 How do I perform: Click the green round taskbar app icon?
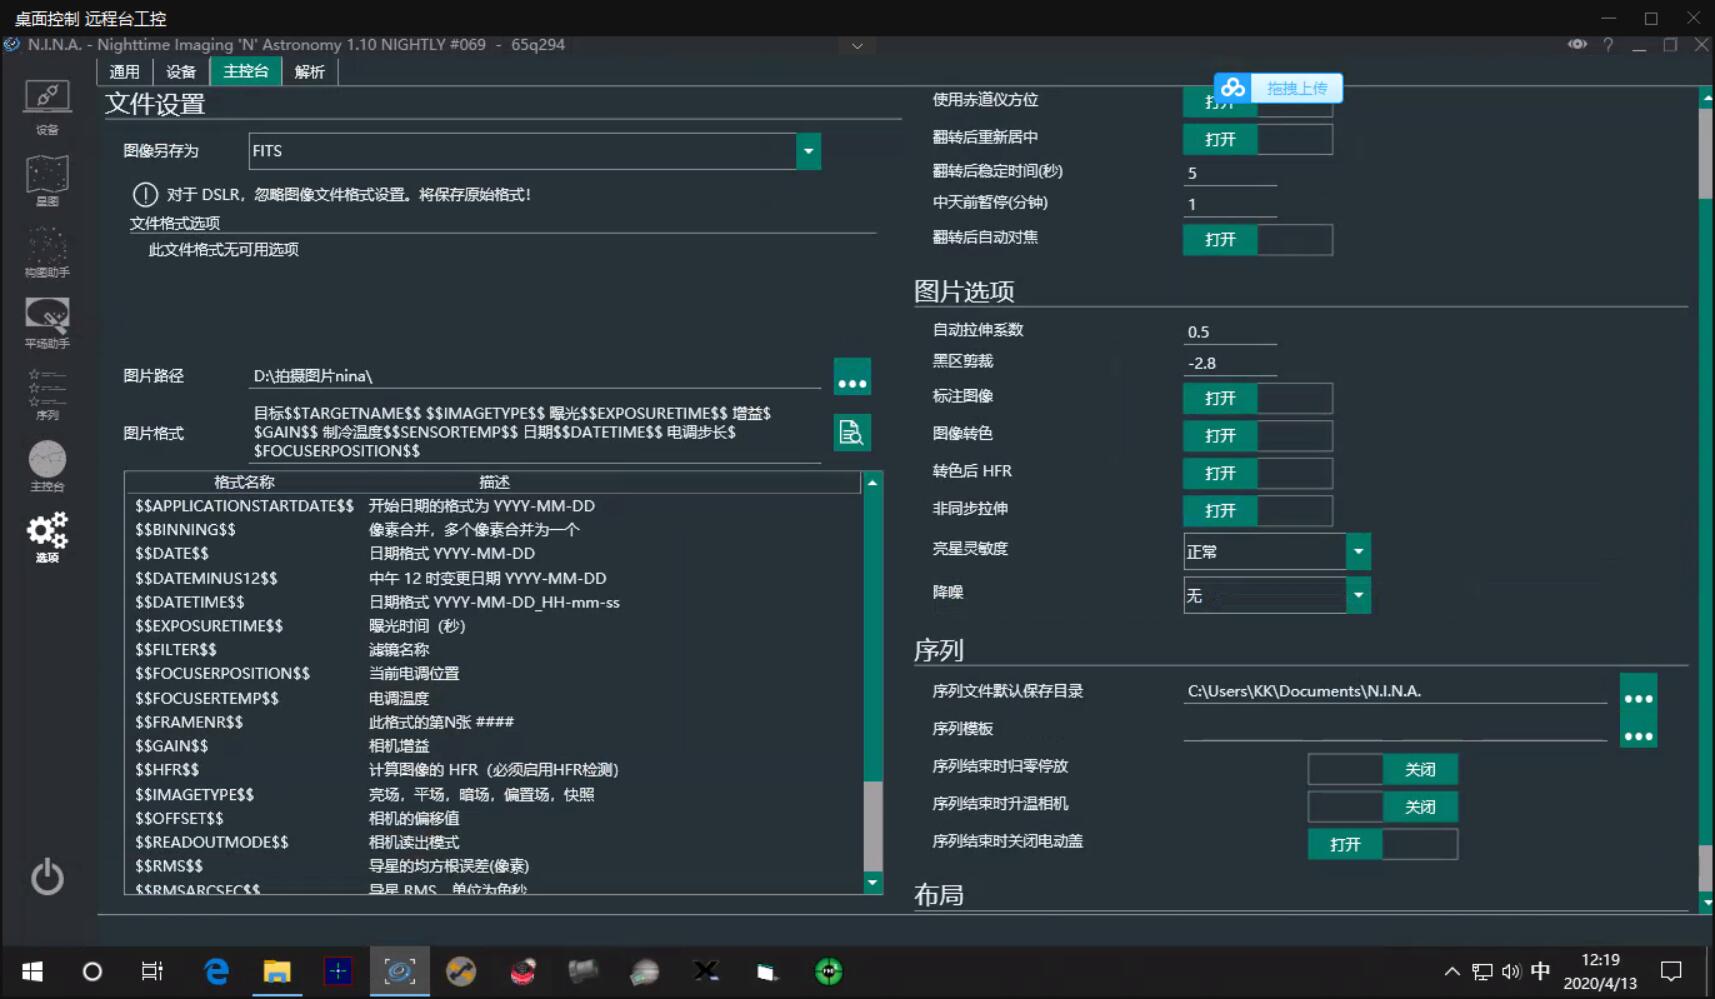click(x=829, y=971)
